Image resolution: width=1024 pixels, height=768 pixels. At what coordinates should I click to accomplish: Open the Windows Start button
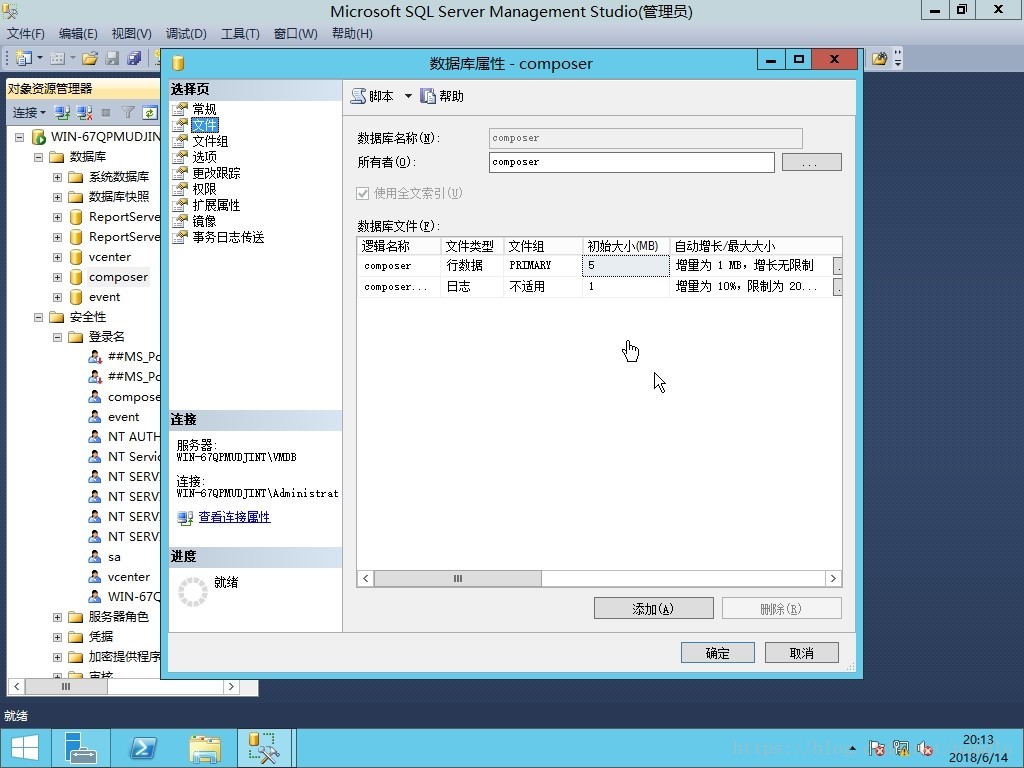[25, 748]
